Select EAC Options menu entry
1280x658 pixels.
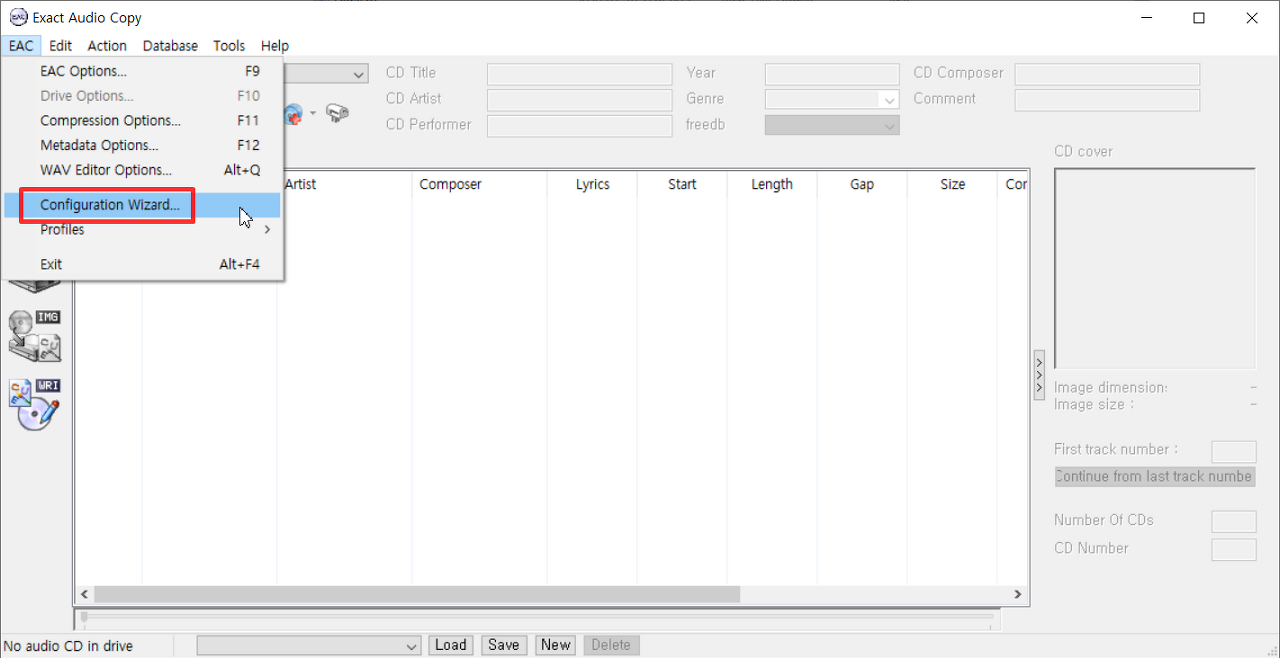pos(142,71)
